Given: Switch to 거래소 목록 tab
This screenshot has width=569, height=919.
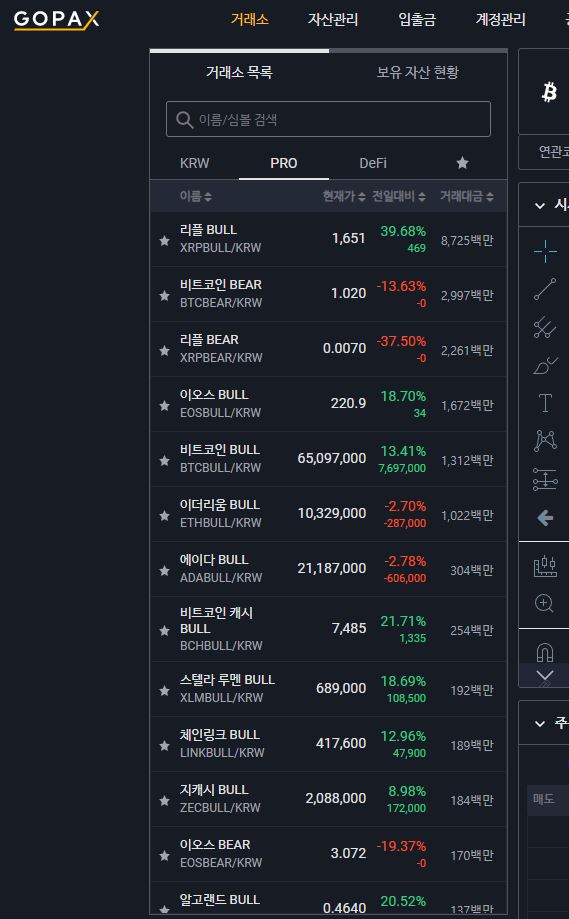Looking at the screenshot, I should 239,72.
